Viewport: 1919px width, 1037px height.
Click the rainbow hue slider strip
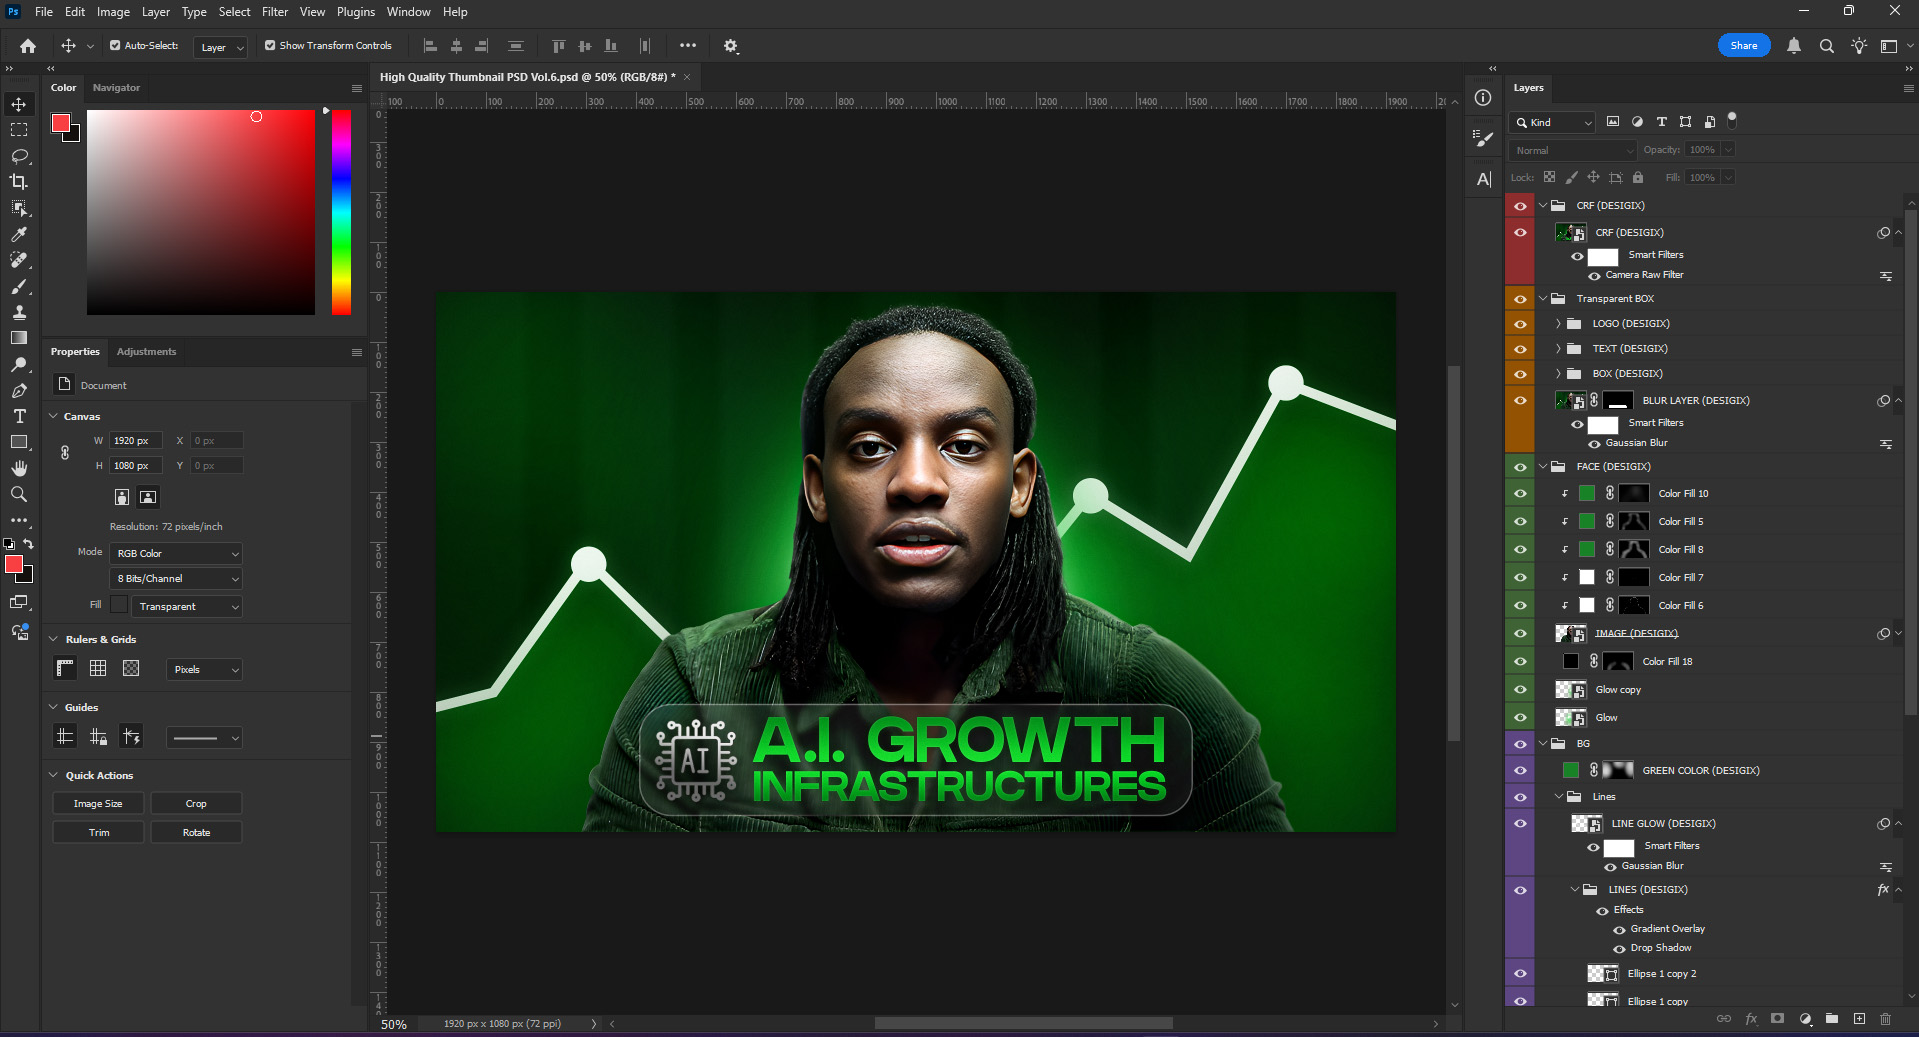pos(341,212)
